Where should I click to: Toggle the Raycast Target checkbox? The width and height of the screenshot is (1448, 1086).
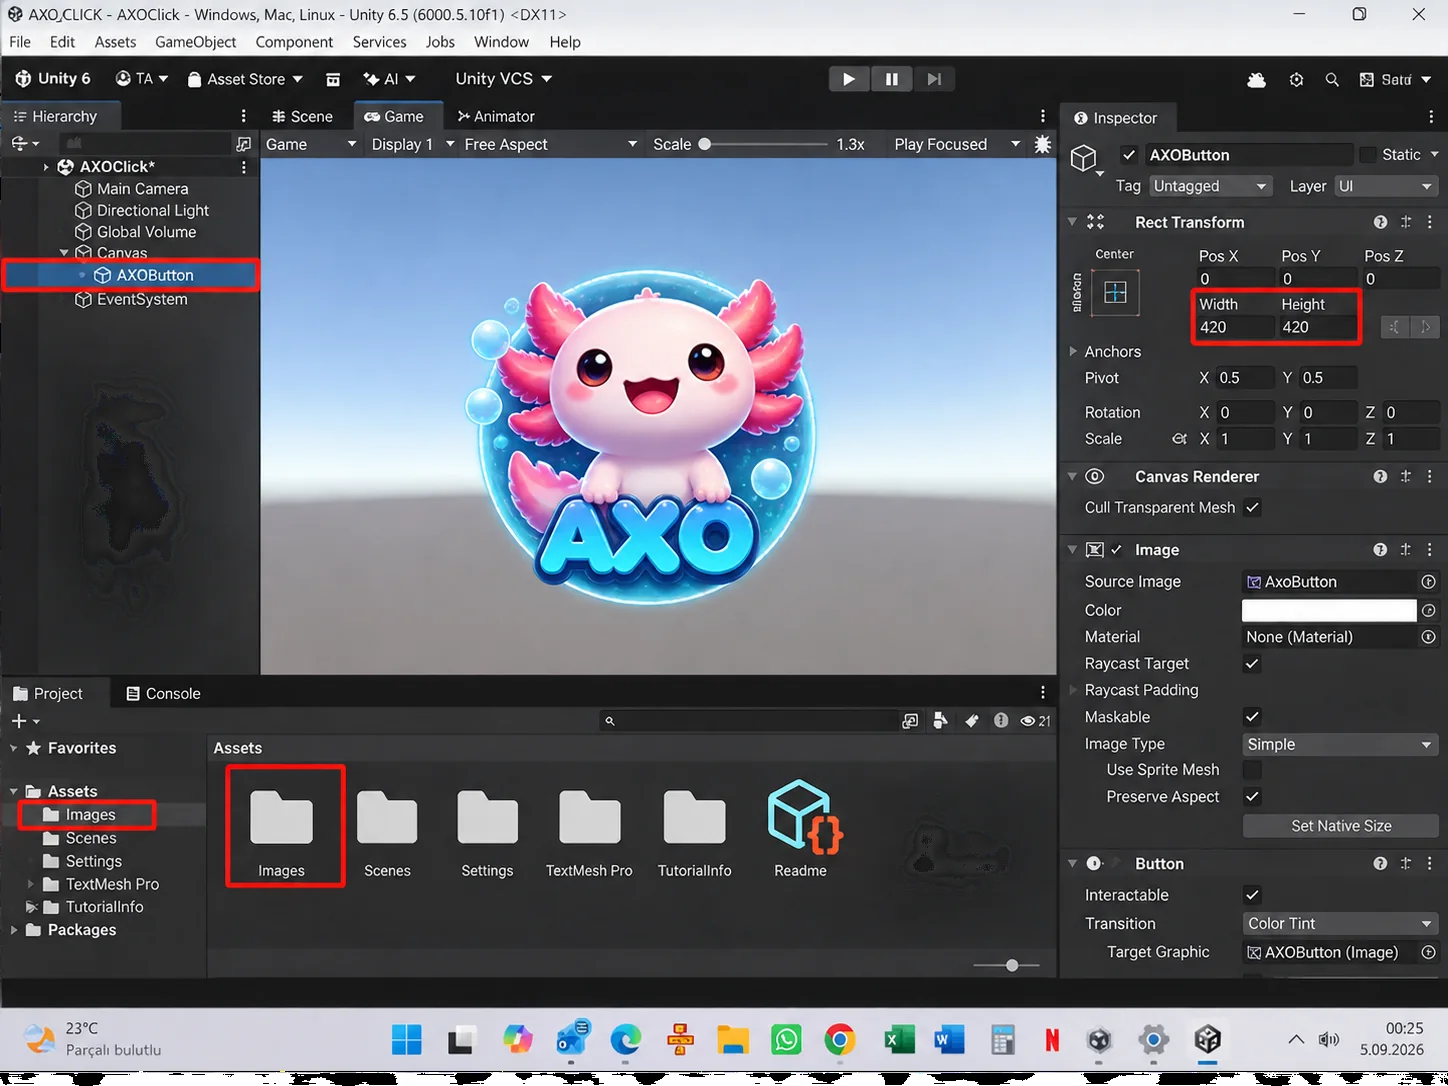click(x=1252, y=663)
